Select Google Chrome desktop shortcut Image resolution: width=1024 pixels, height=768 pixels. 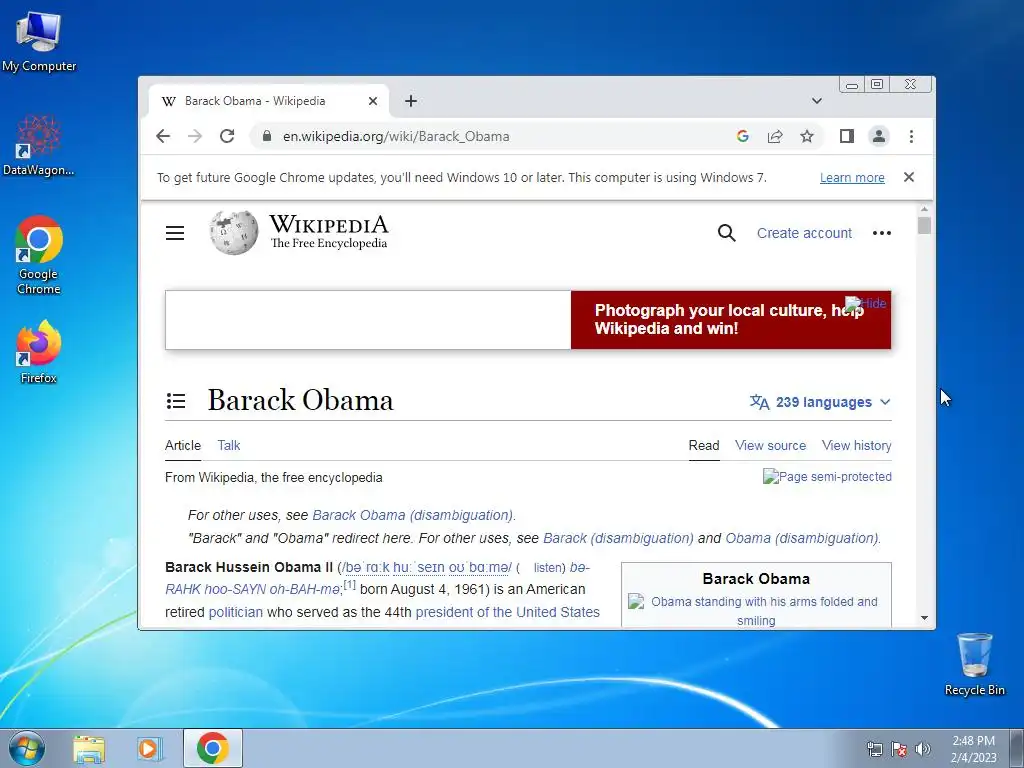pyautogui.click(x=39, y=255)
